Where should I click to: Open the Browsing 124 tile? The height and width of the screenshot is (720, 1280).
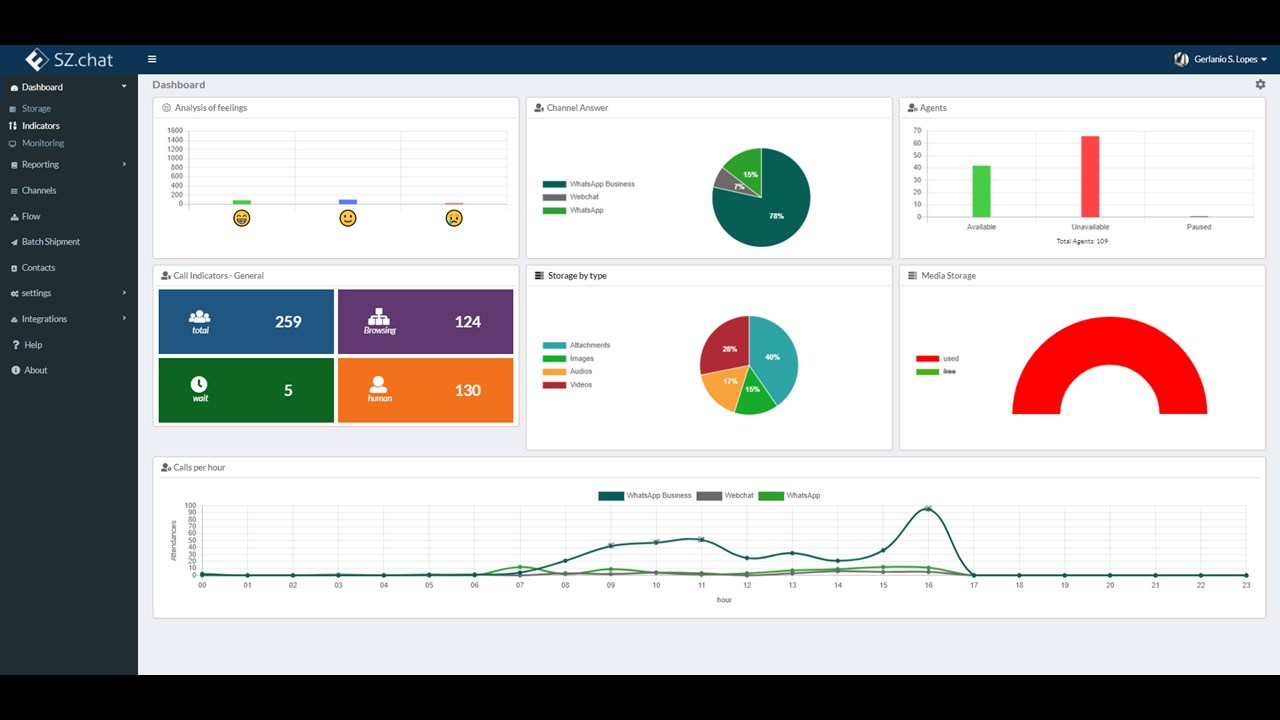426,322
